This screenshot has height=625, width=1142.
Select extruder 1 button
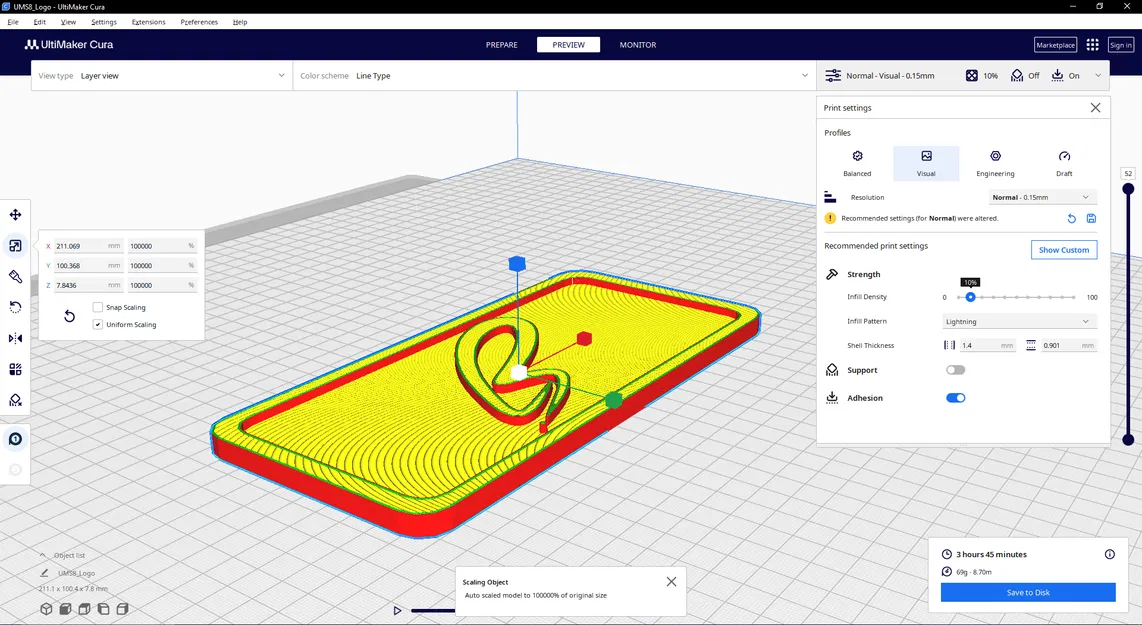(15, 439)
